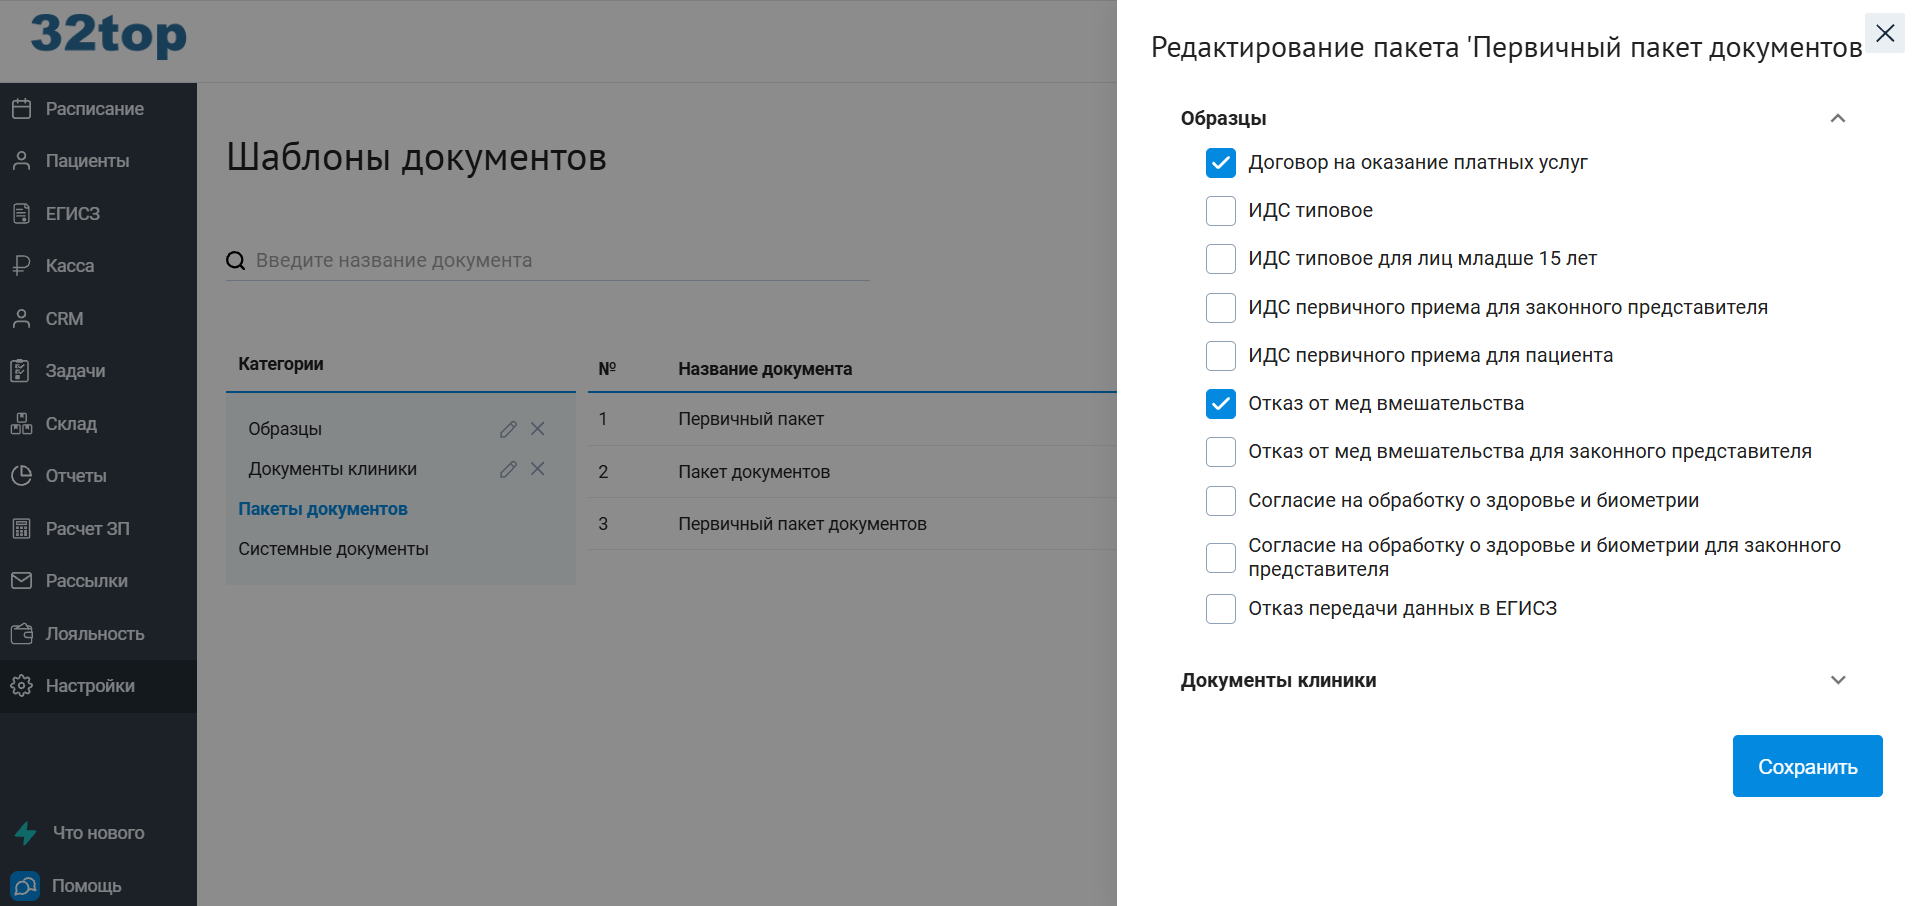
Task: Click the Отчеты pie chart icon
Action: 21,476
